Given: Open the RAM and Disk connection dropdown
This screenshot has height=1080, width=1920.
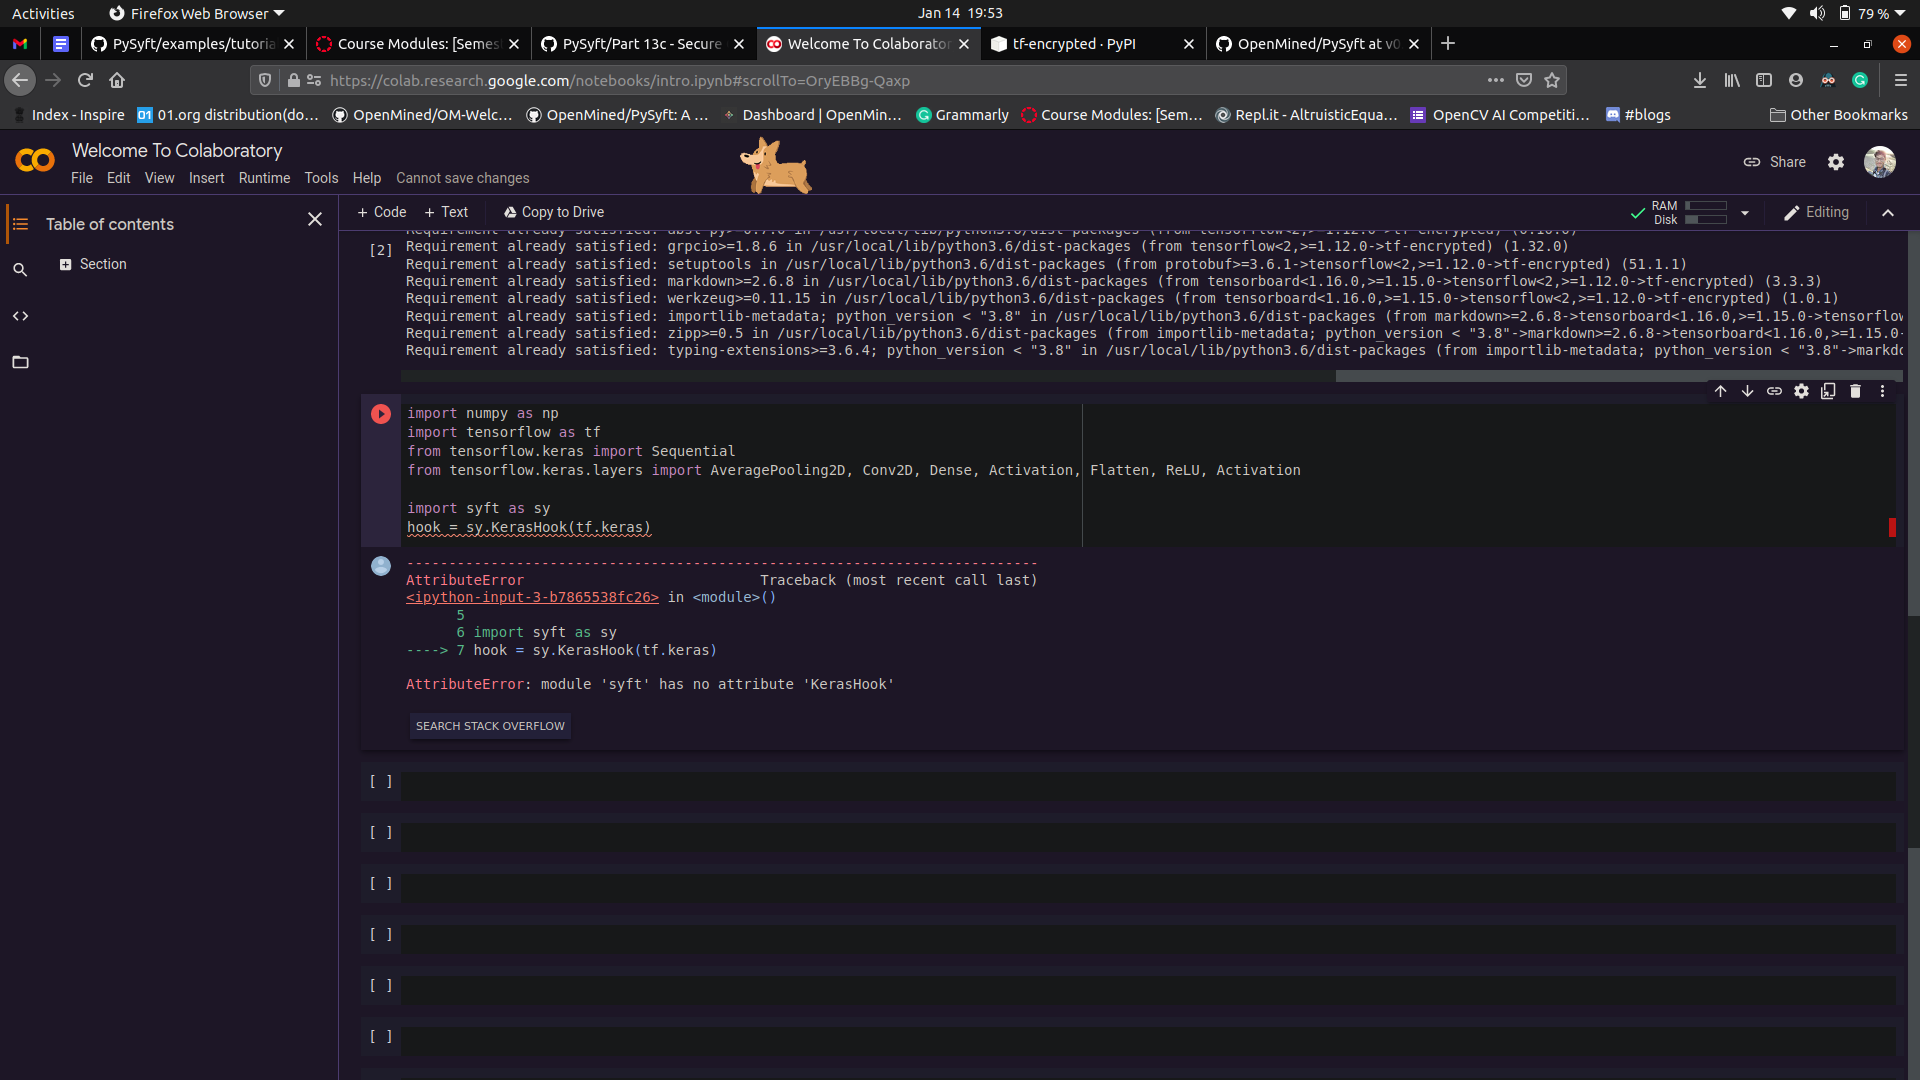Looking at the screenshot, I should click(x=1745, y=213).
